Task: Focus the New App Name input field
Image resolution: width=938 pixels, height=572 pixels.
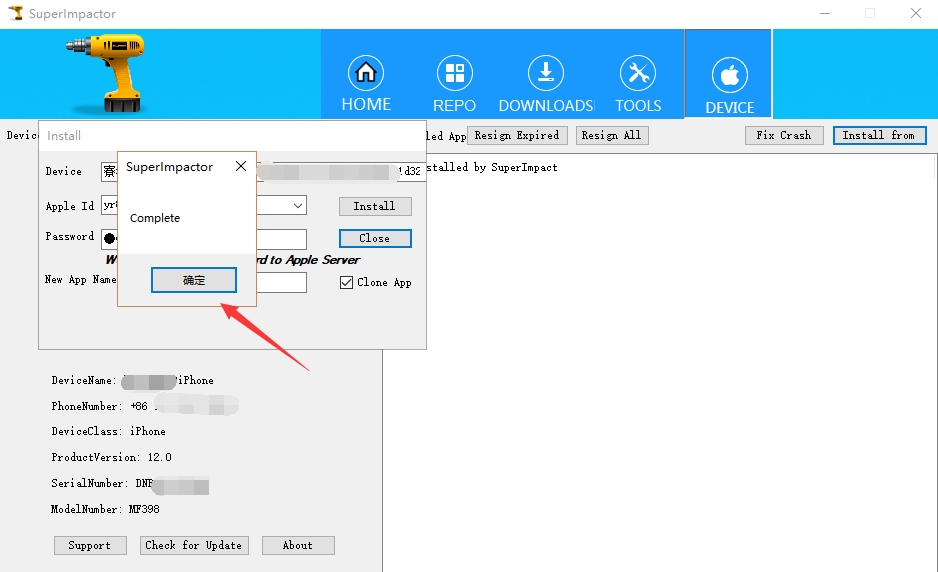Action: [281, 282]
